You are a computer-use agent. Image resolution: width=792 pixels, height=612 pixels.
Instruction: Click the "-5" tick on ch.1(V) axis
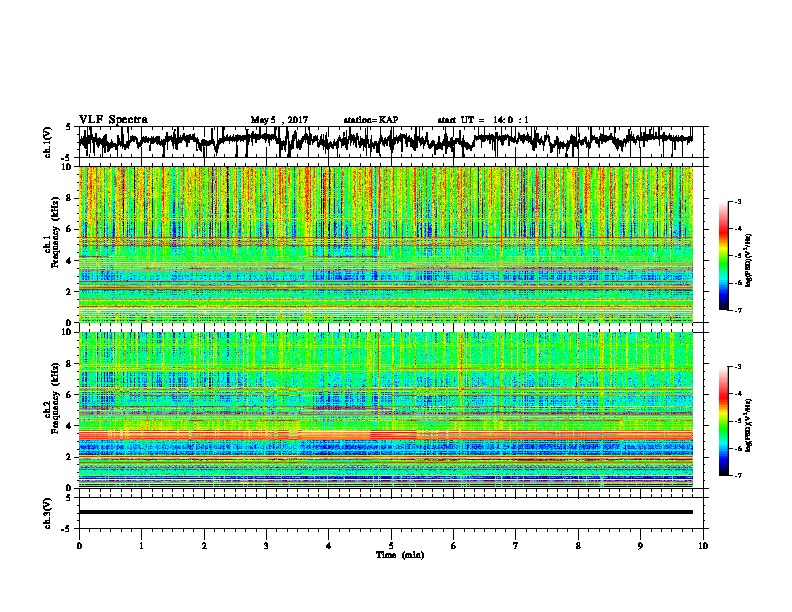point(67,158)
